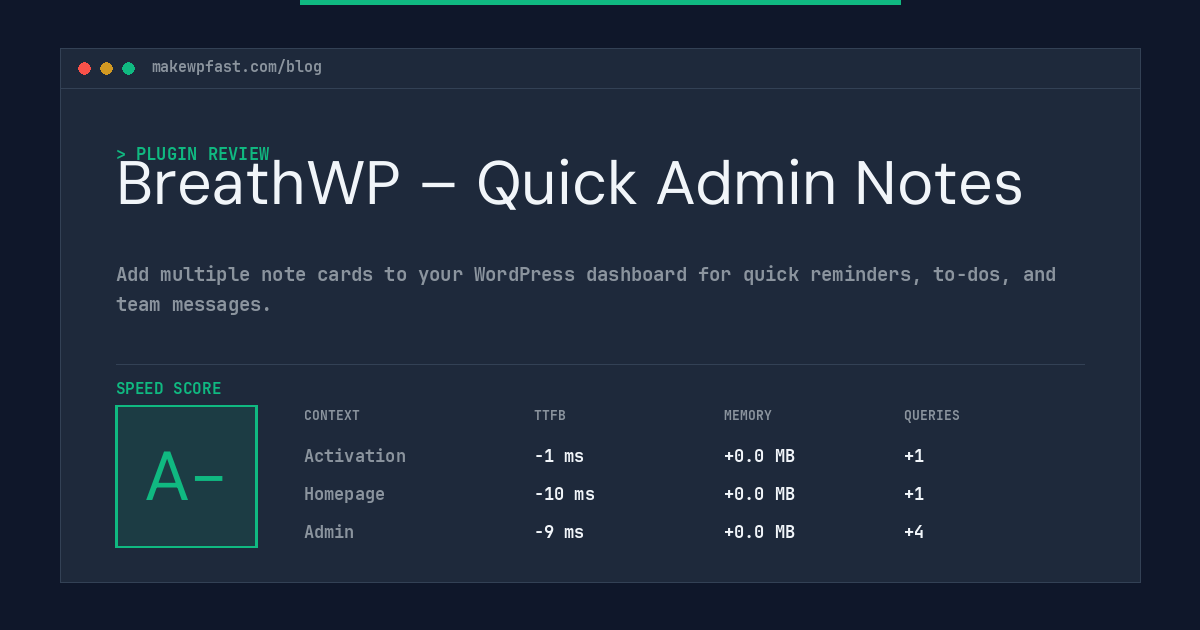The height and width of the screenshot is (630, 1200).
Task: Select the Homepage row label
Action: tap(344, 494)
